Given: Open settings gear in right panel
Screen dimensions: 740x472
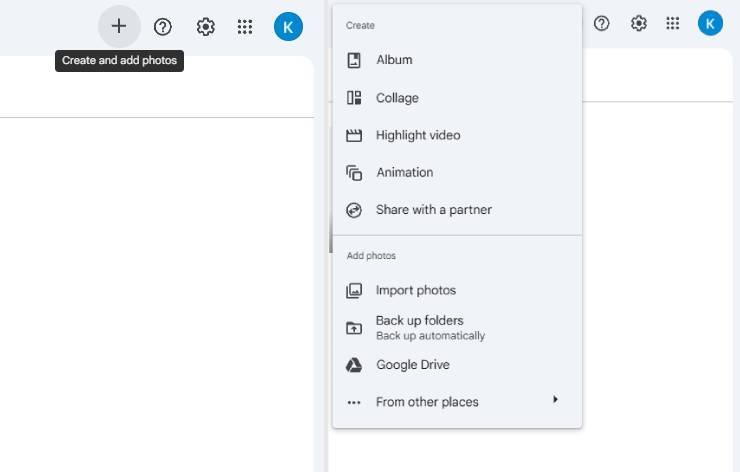Looking at the screenshot, I should 638,23.
